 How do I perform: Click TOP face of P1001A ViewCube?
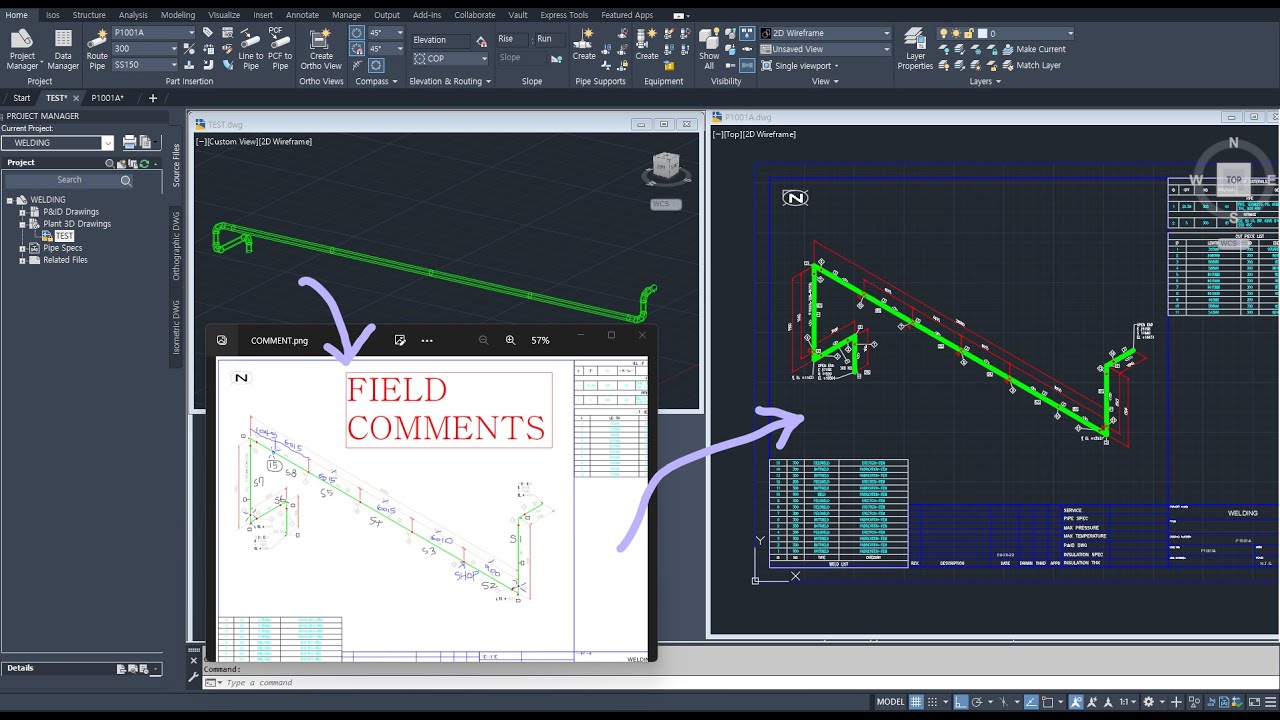pyautogui.click(x=1234, y=180)
